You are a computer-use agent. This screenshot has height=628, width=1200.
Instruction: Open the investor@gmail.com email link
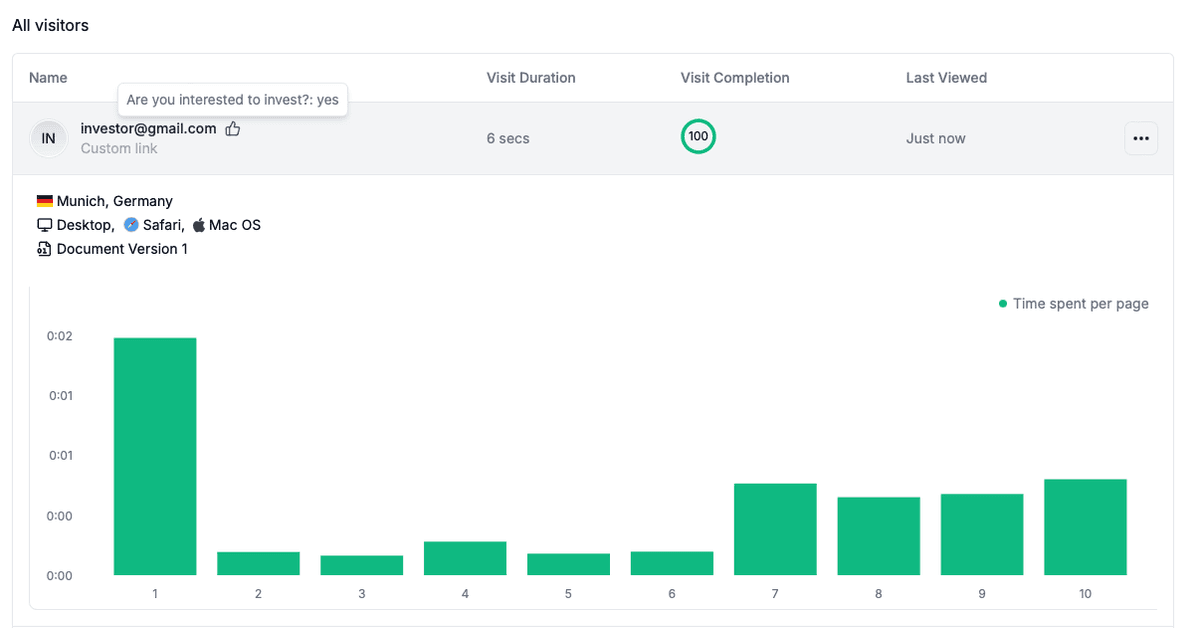(148, 128)
